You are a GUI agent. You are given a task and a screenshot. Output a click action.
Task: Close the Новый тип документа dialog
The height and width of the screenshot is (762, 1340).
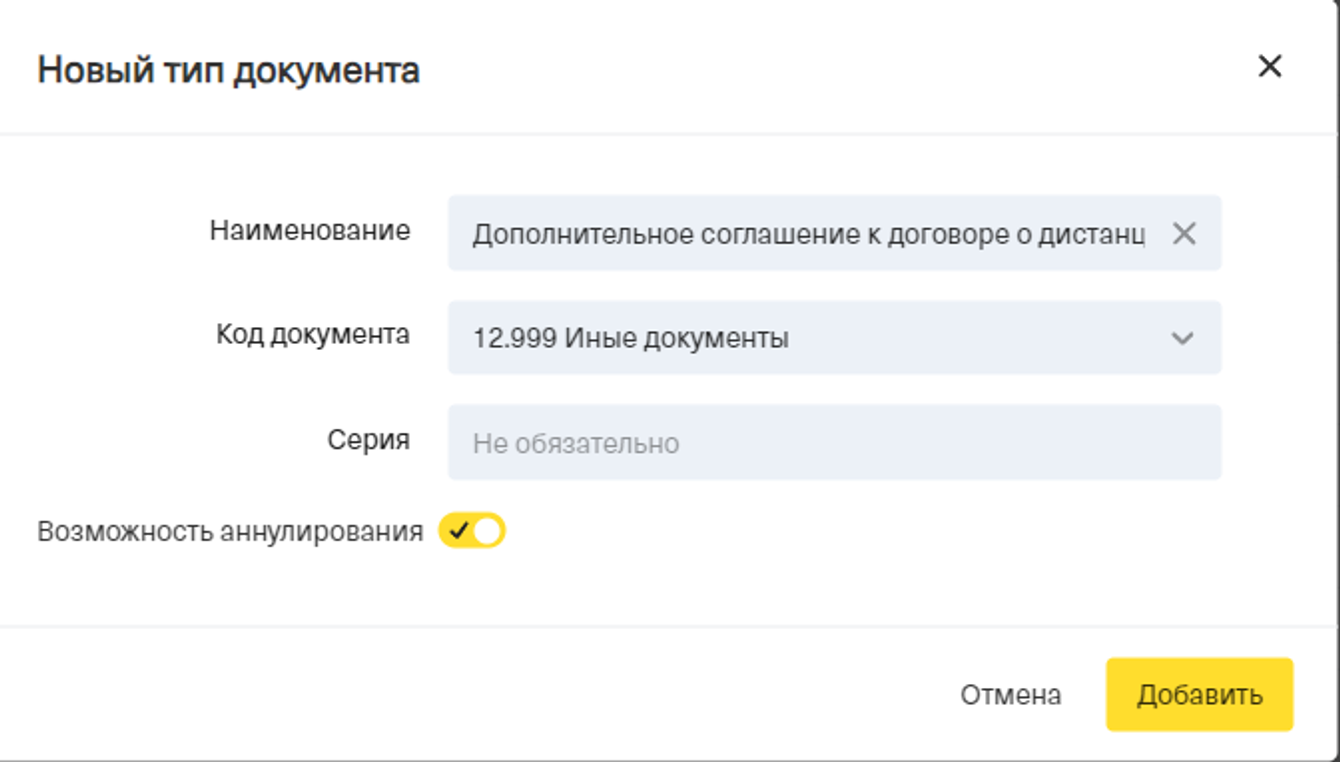[1269, 67]
